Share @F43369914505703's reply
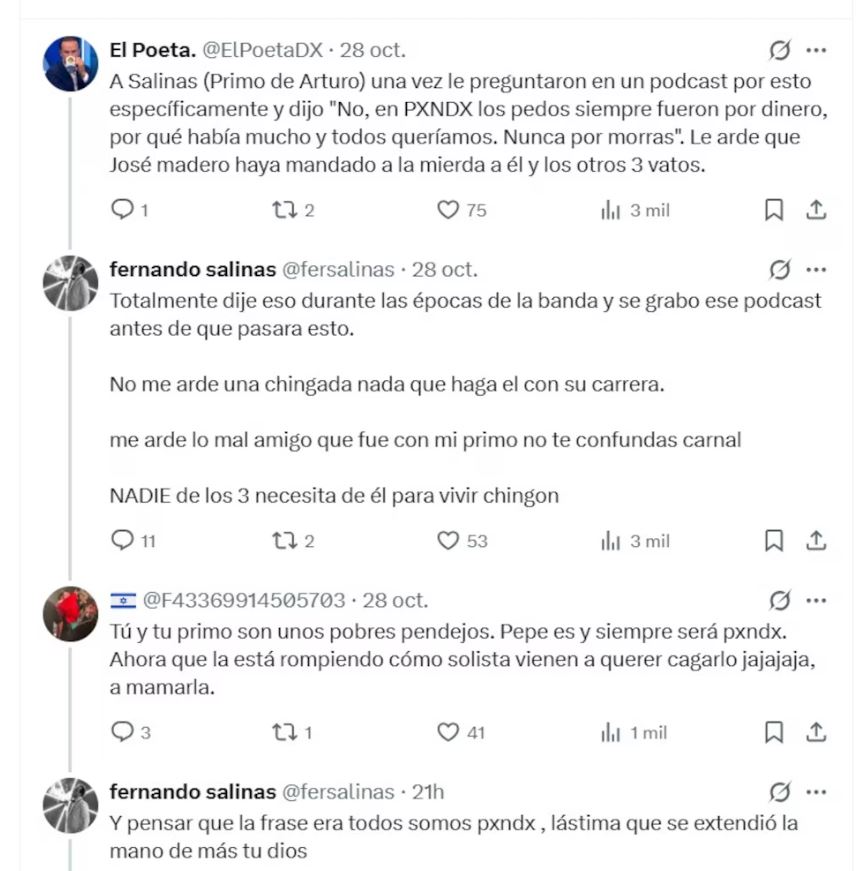The image size is (858, 871). 816,732
